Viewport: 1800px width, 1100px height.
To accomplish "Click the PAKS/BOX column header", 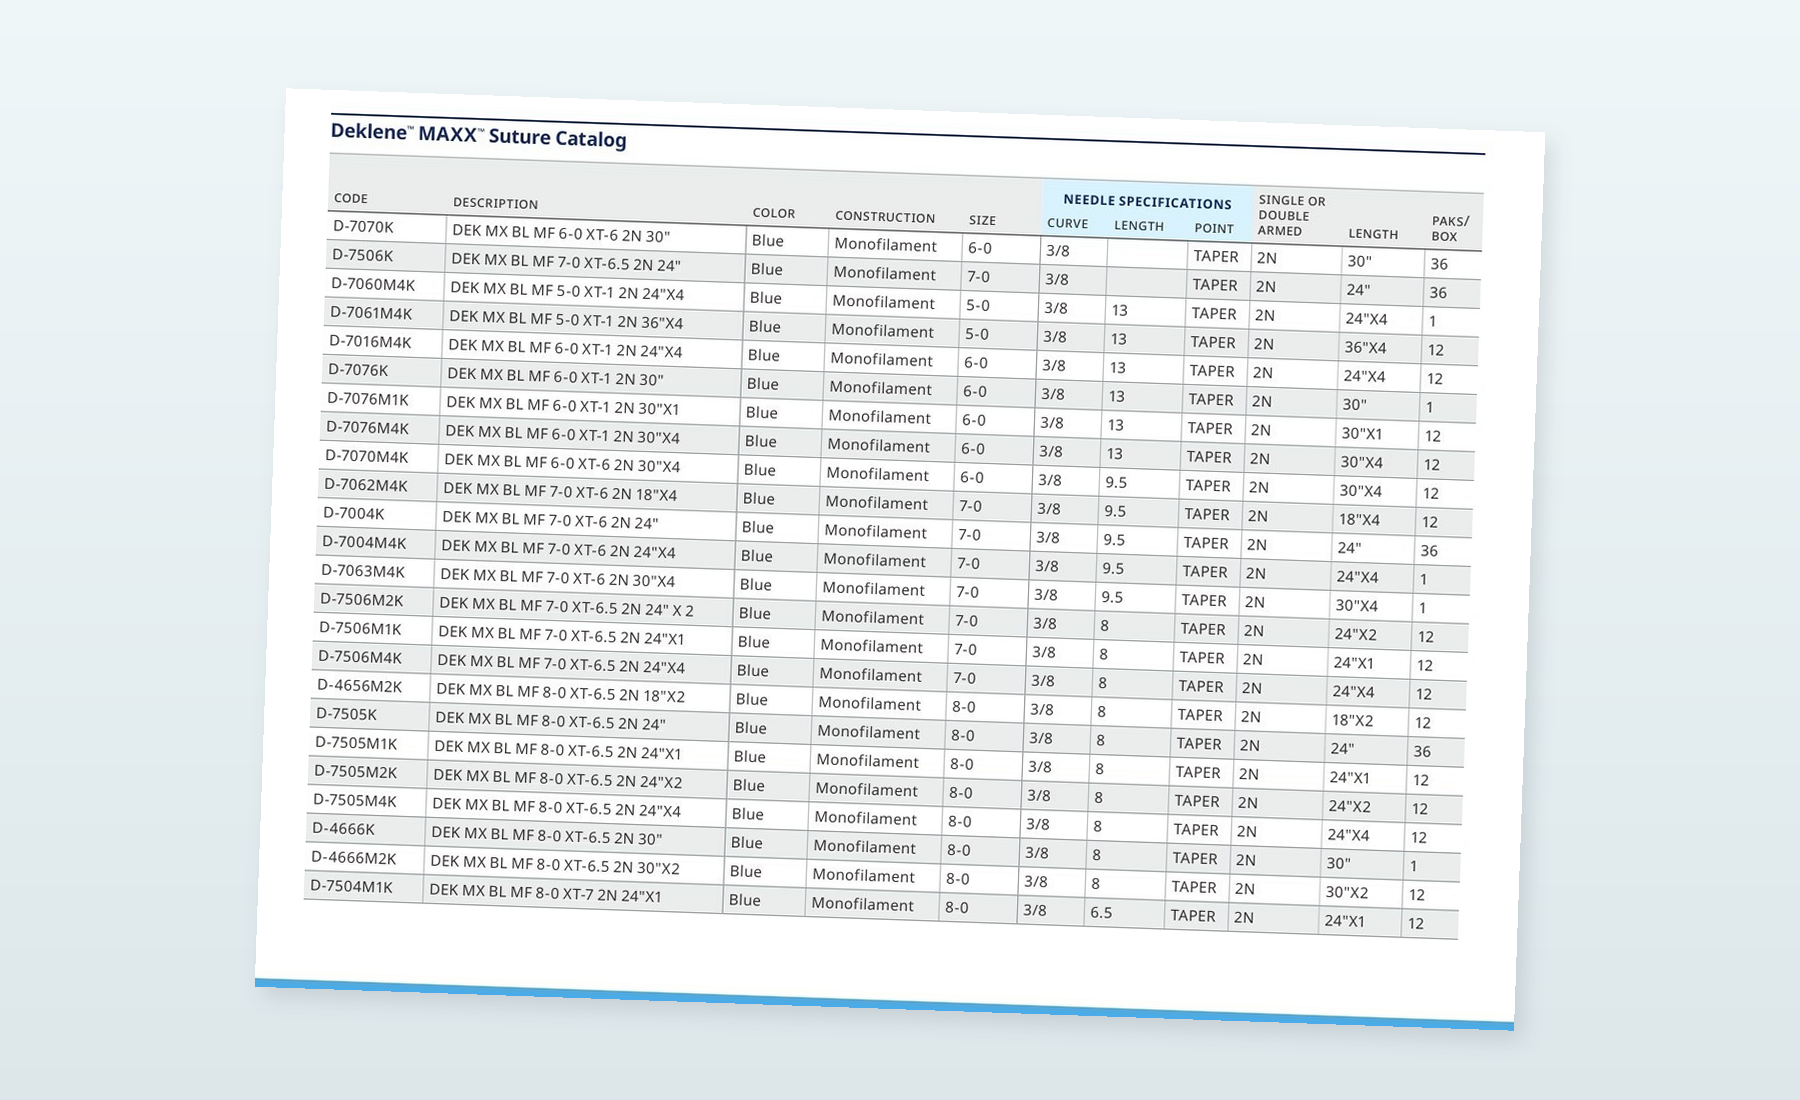I will [1450, 229].
